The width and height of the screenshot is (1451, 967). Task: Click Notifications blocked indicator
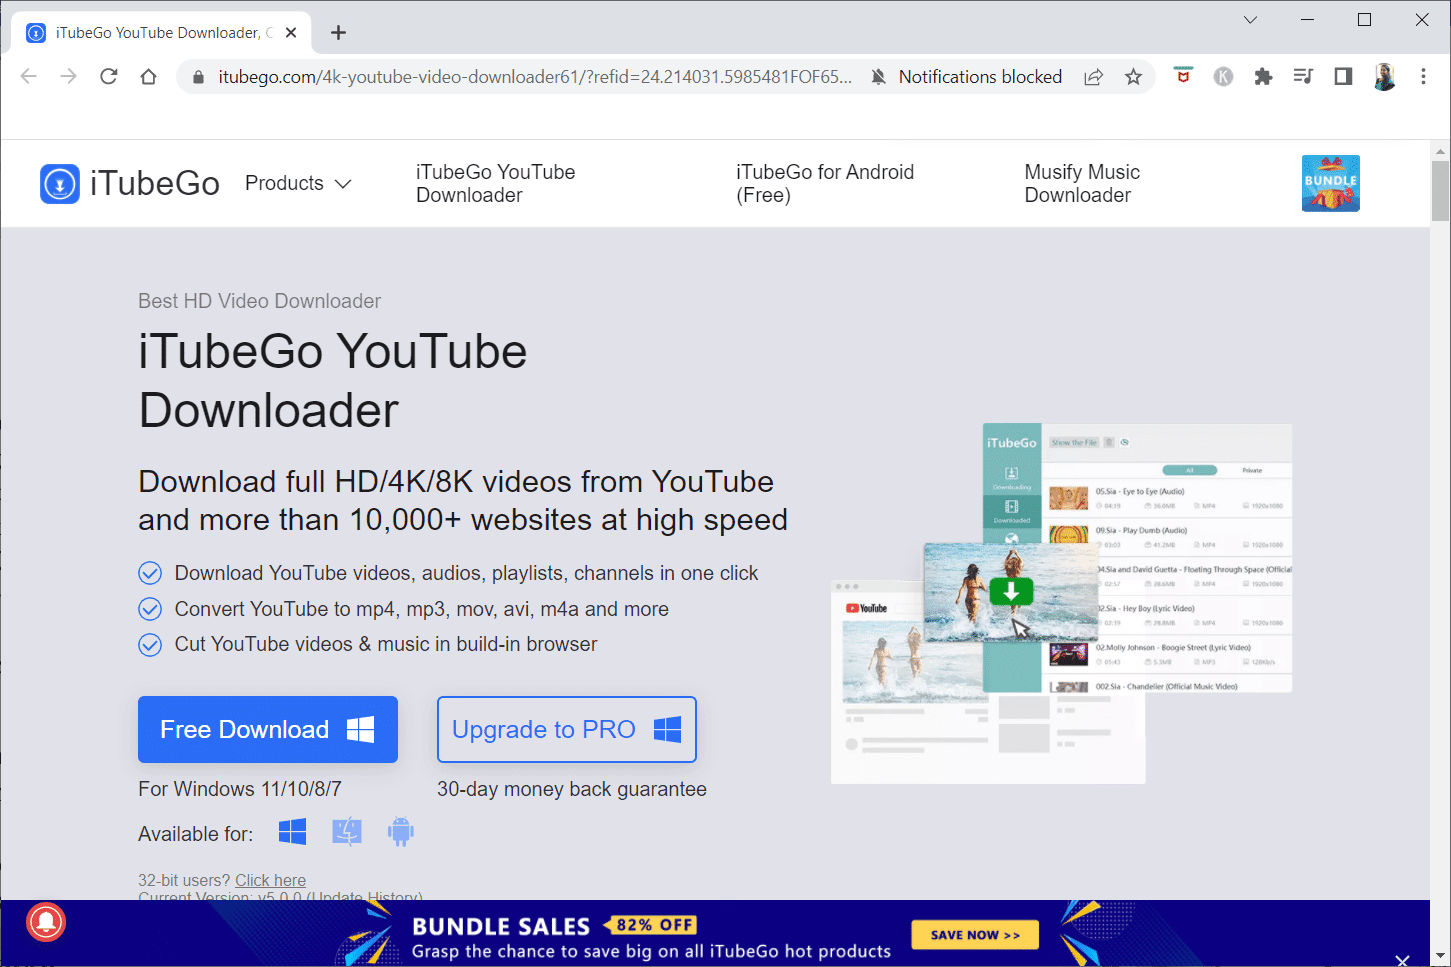pyautogui.click(x=967, y=77)
